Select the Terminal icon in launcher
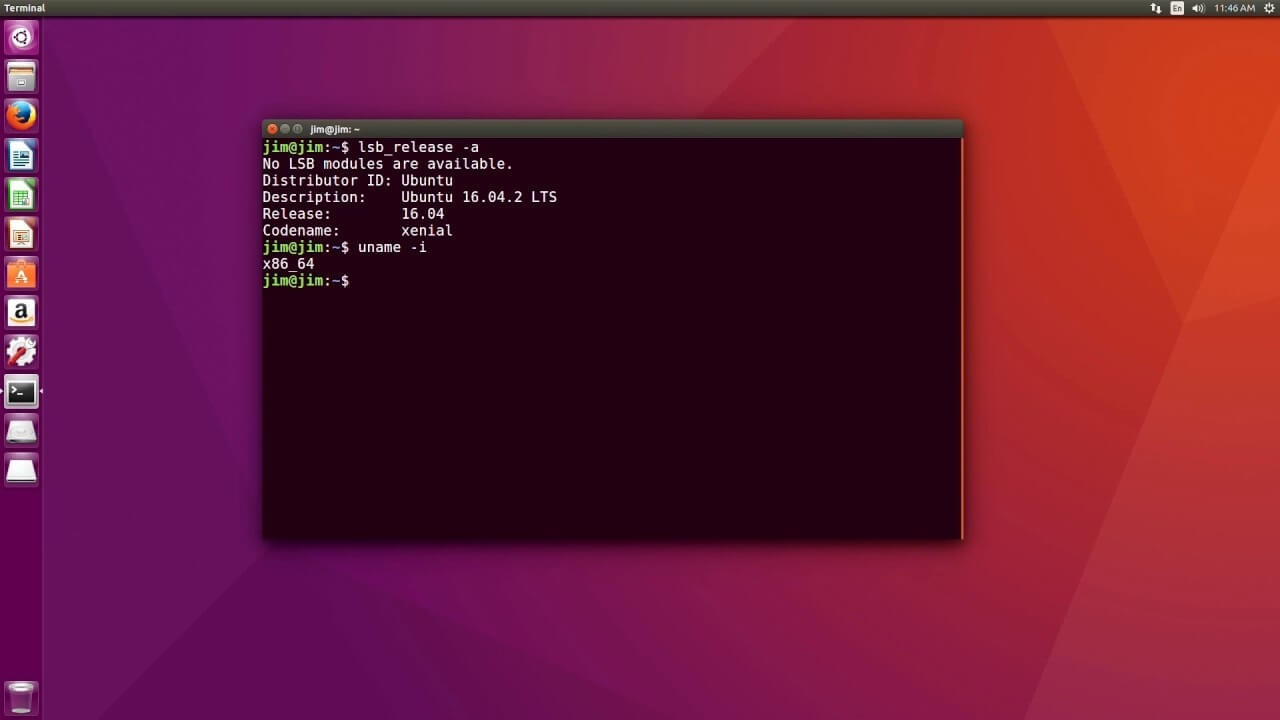1280x720 pixels. click(21, 392)
